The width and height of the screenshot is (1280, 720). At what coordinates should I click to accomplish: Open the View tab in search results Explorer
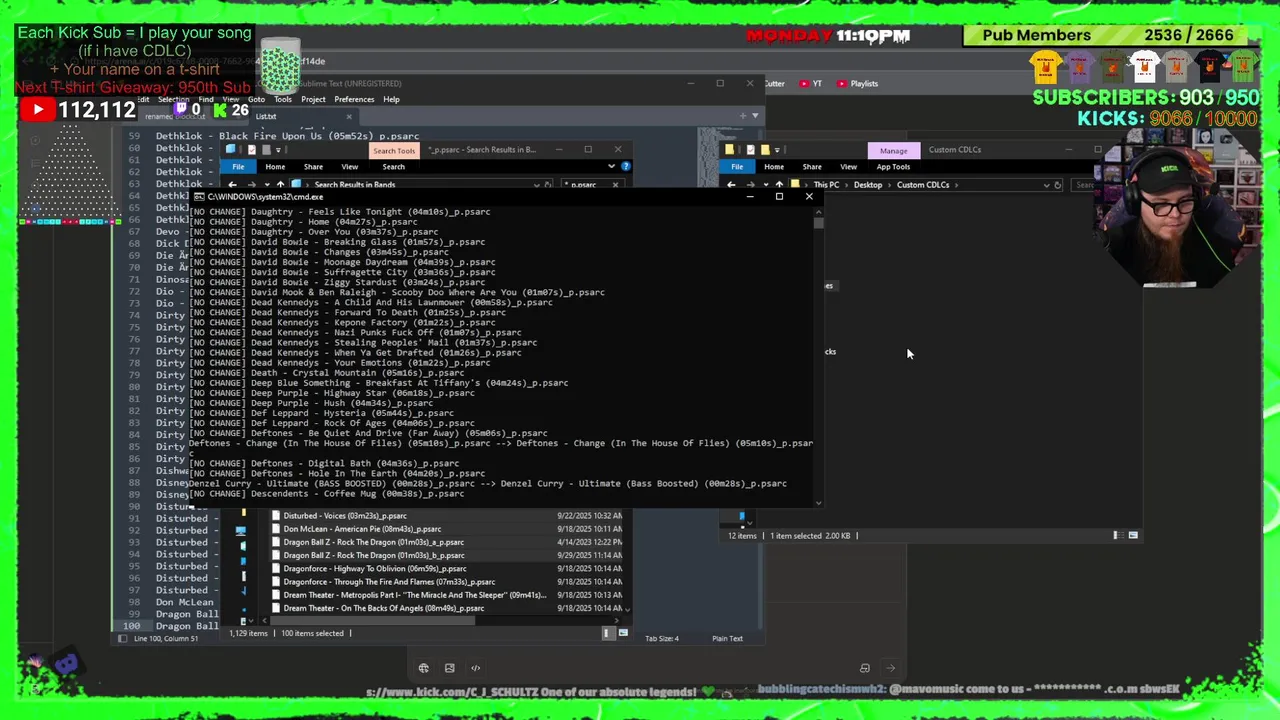tap(349, 167)
